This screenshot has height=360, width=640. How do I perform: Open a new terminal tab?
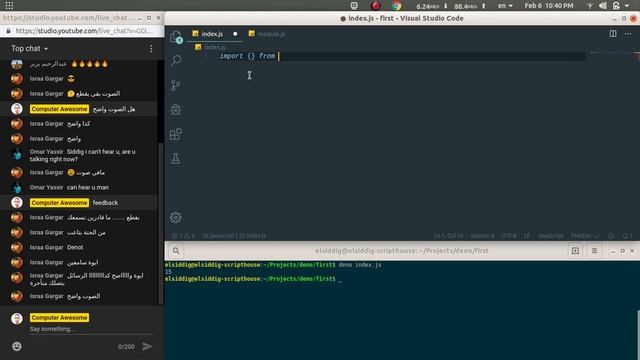tap(575, 251)
